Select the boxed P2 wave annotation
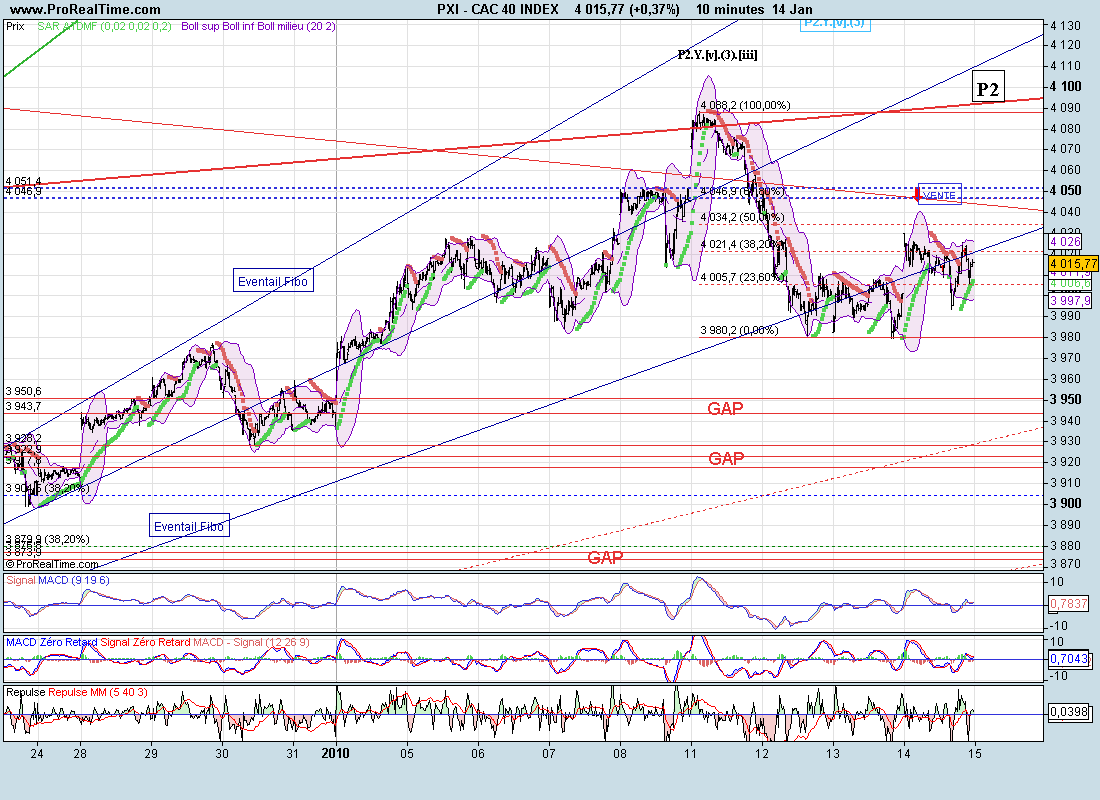 pos(988,88)
